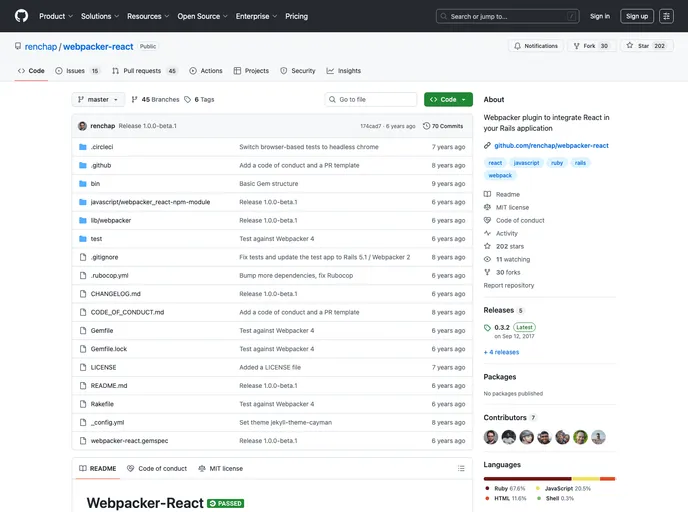688x512 pixels.
Task: Click the JavaScript segment in languages bar
Action: pos(586,479)
